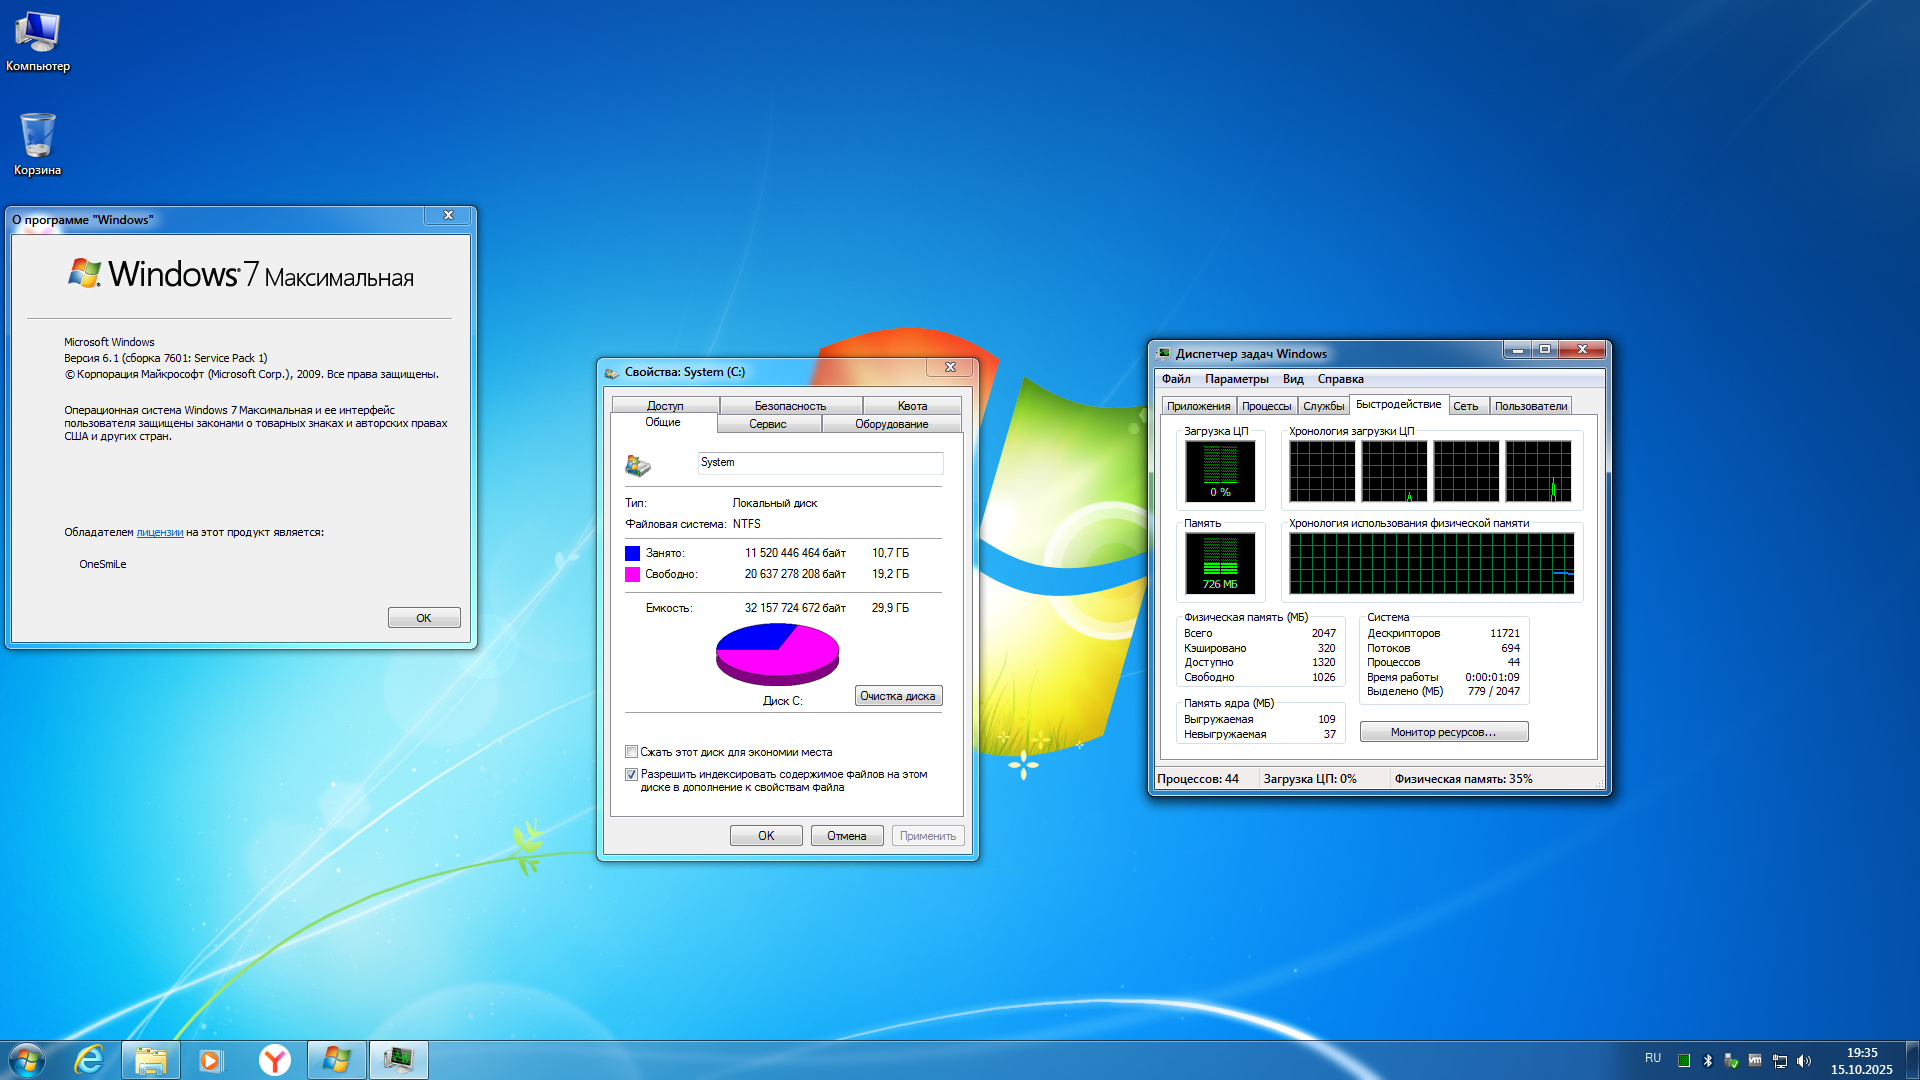Screen dimensions: 1920x1080
Task: Open Windows Media Player taskbar icon
Action: pos(211,1060)
